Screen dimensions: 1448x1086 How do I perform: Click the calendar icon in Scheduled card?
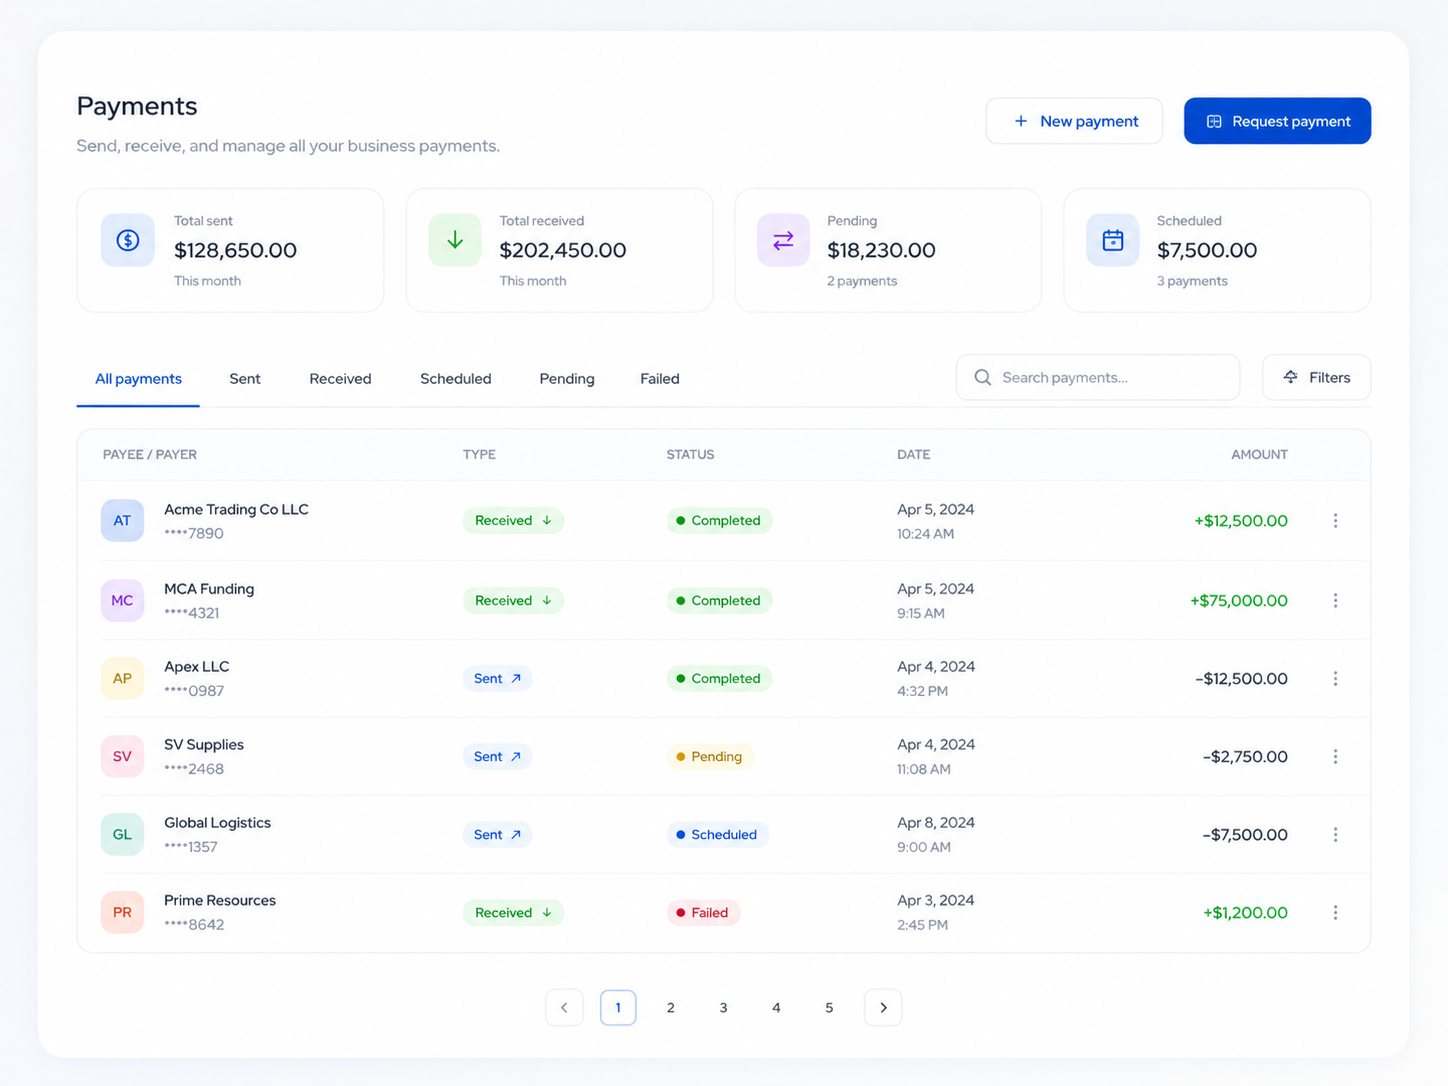1113,240
